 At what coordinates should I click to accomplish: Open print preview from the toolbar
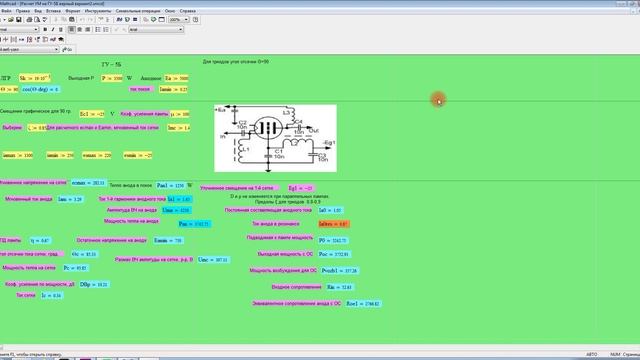(37, 20)
